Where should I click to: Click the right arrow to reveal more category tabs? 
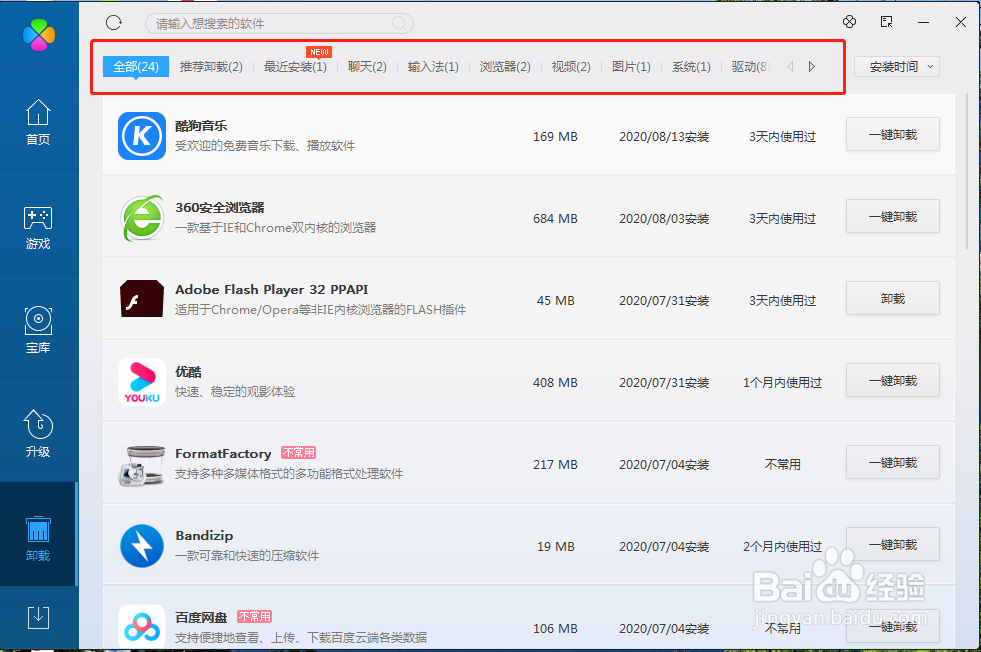[x=812, y=65]
